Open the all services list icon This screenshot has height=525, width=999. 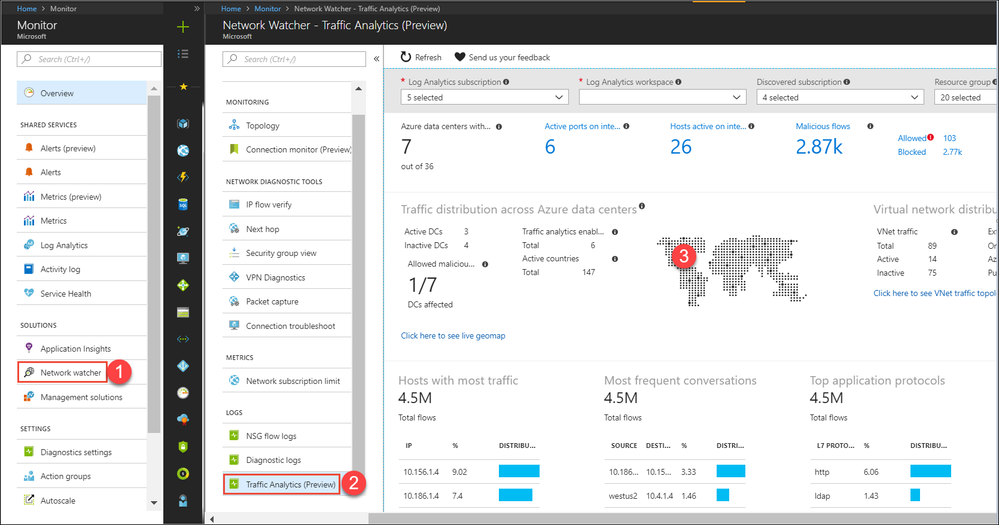click(x=183, y=54)
